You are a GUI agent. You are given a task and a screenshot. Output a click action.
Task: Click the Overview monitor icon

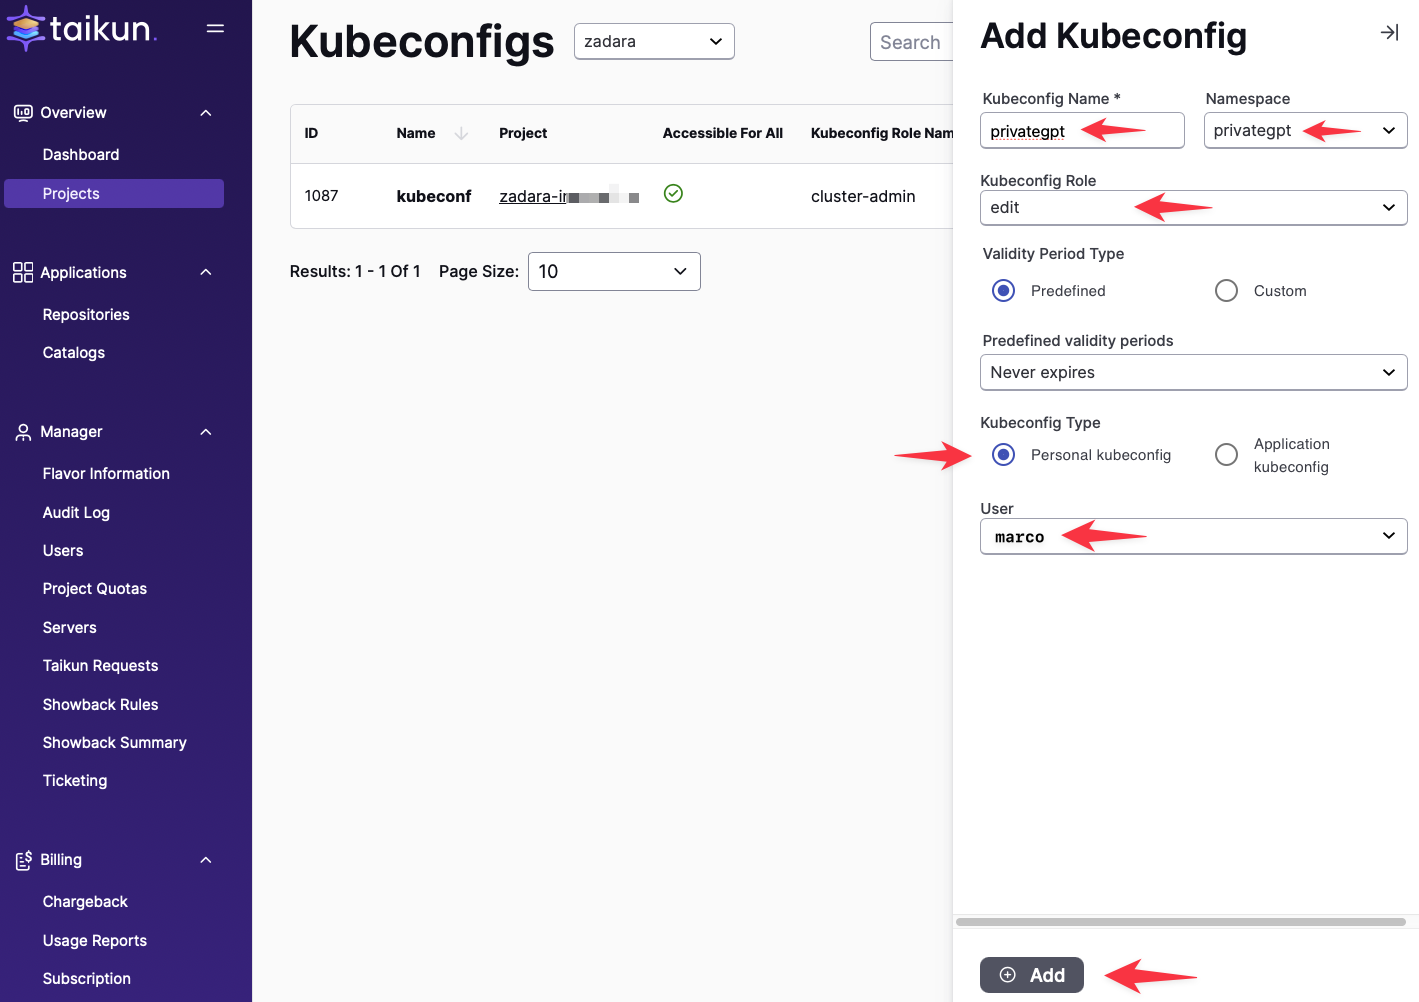click(x=23, y=113)
